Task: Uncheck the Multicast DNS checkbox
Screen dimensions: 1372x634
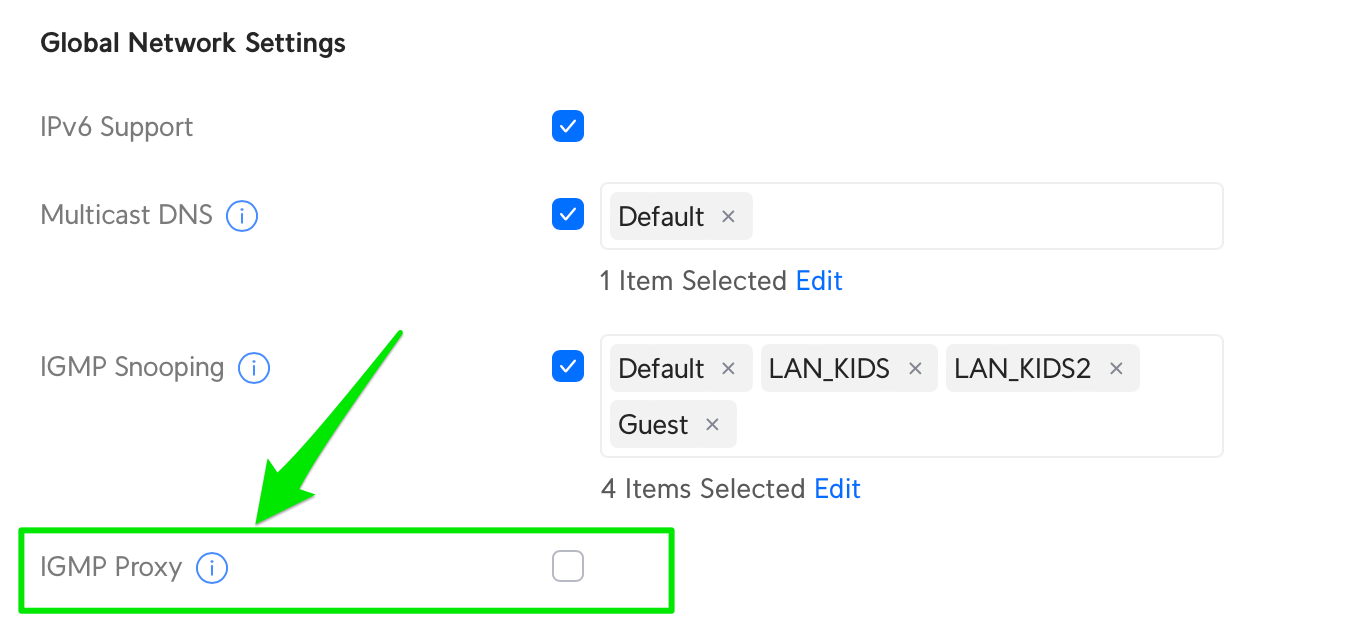Action: [x=568, y=215]
